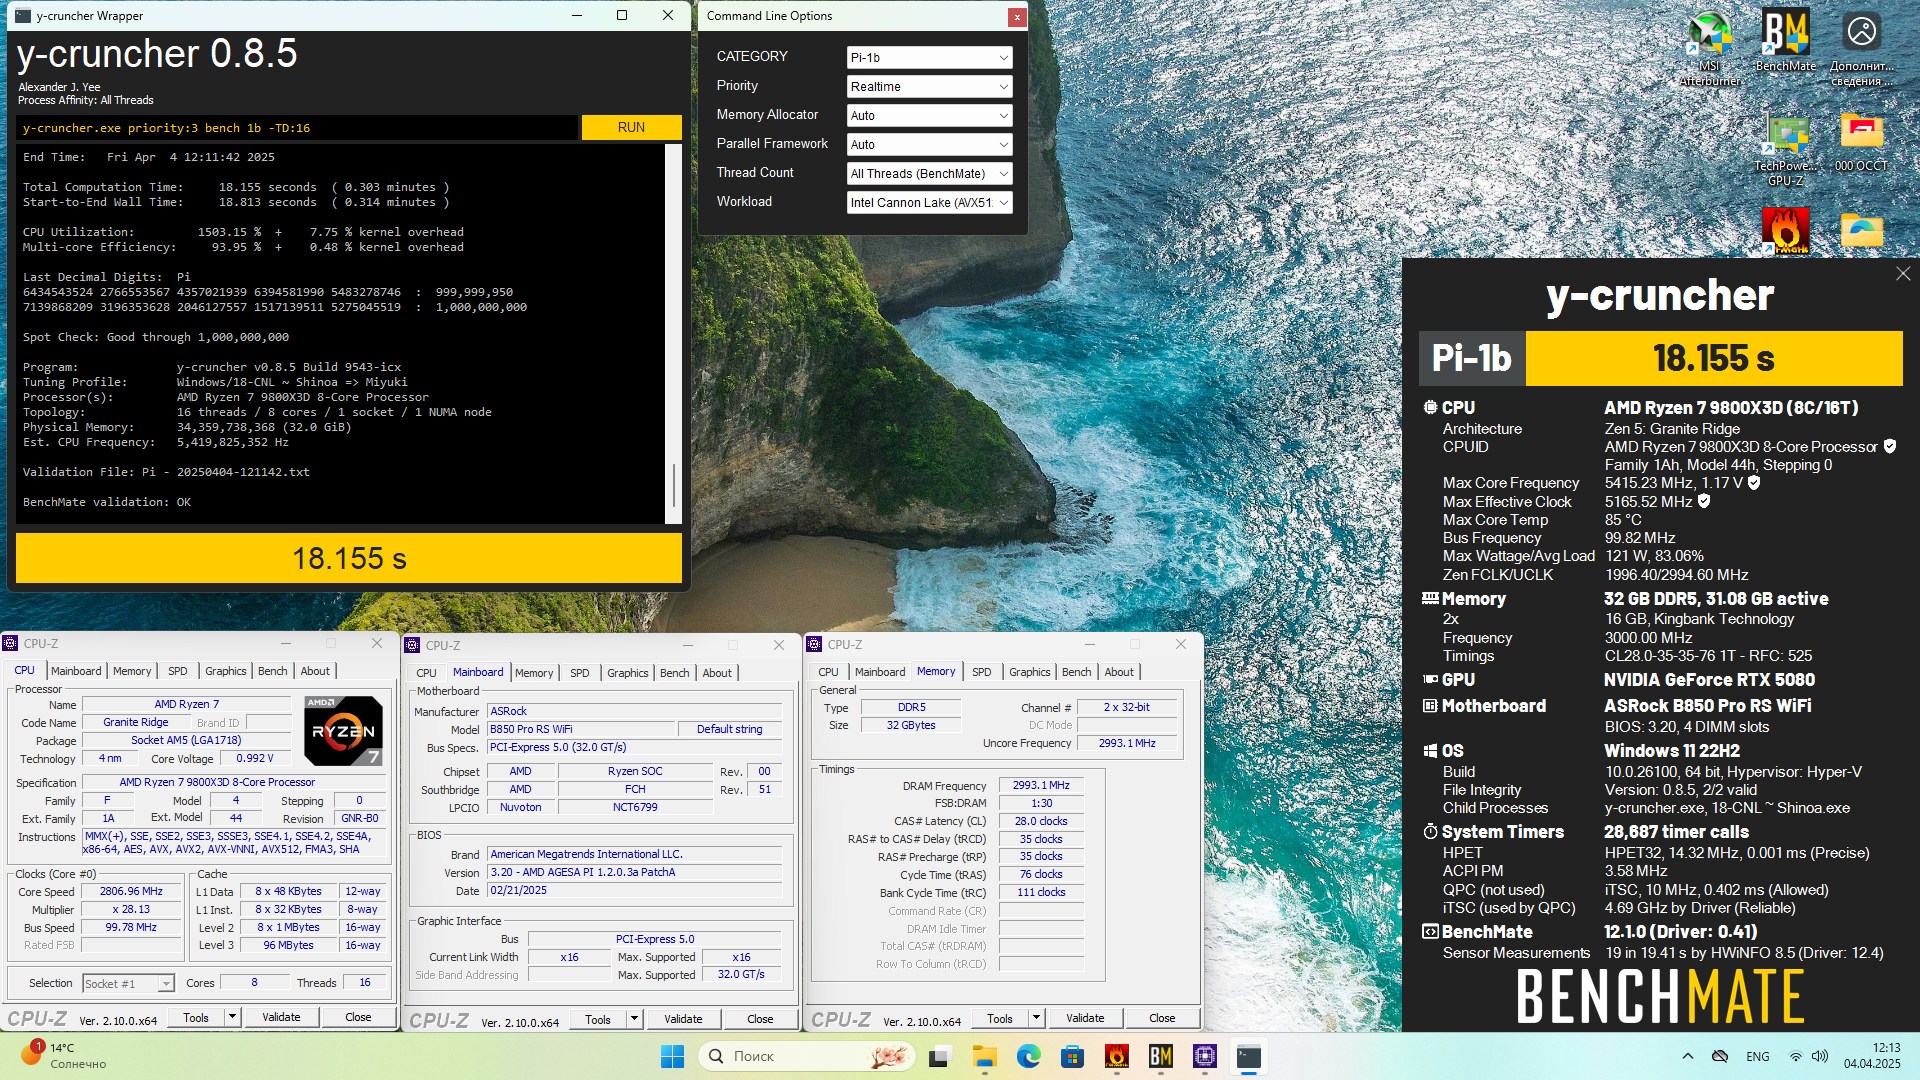1920x1080 pixels.
Task: Switch to About tab in CPU-Z Mainboard window
Action: (x=717, y=673)
